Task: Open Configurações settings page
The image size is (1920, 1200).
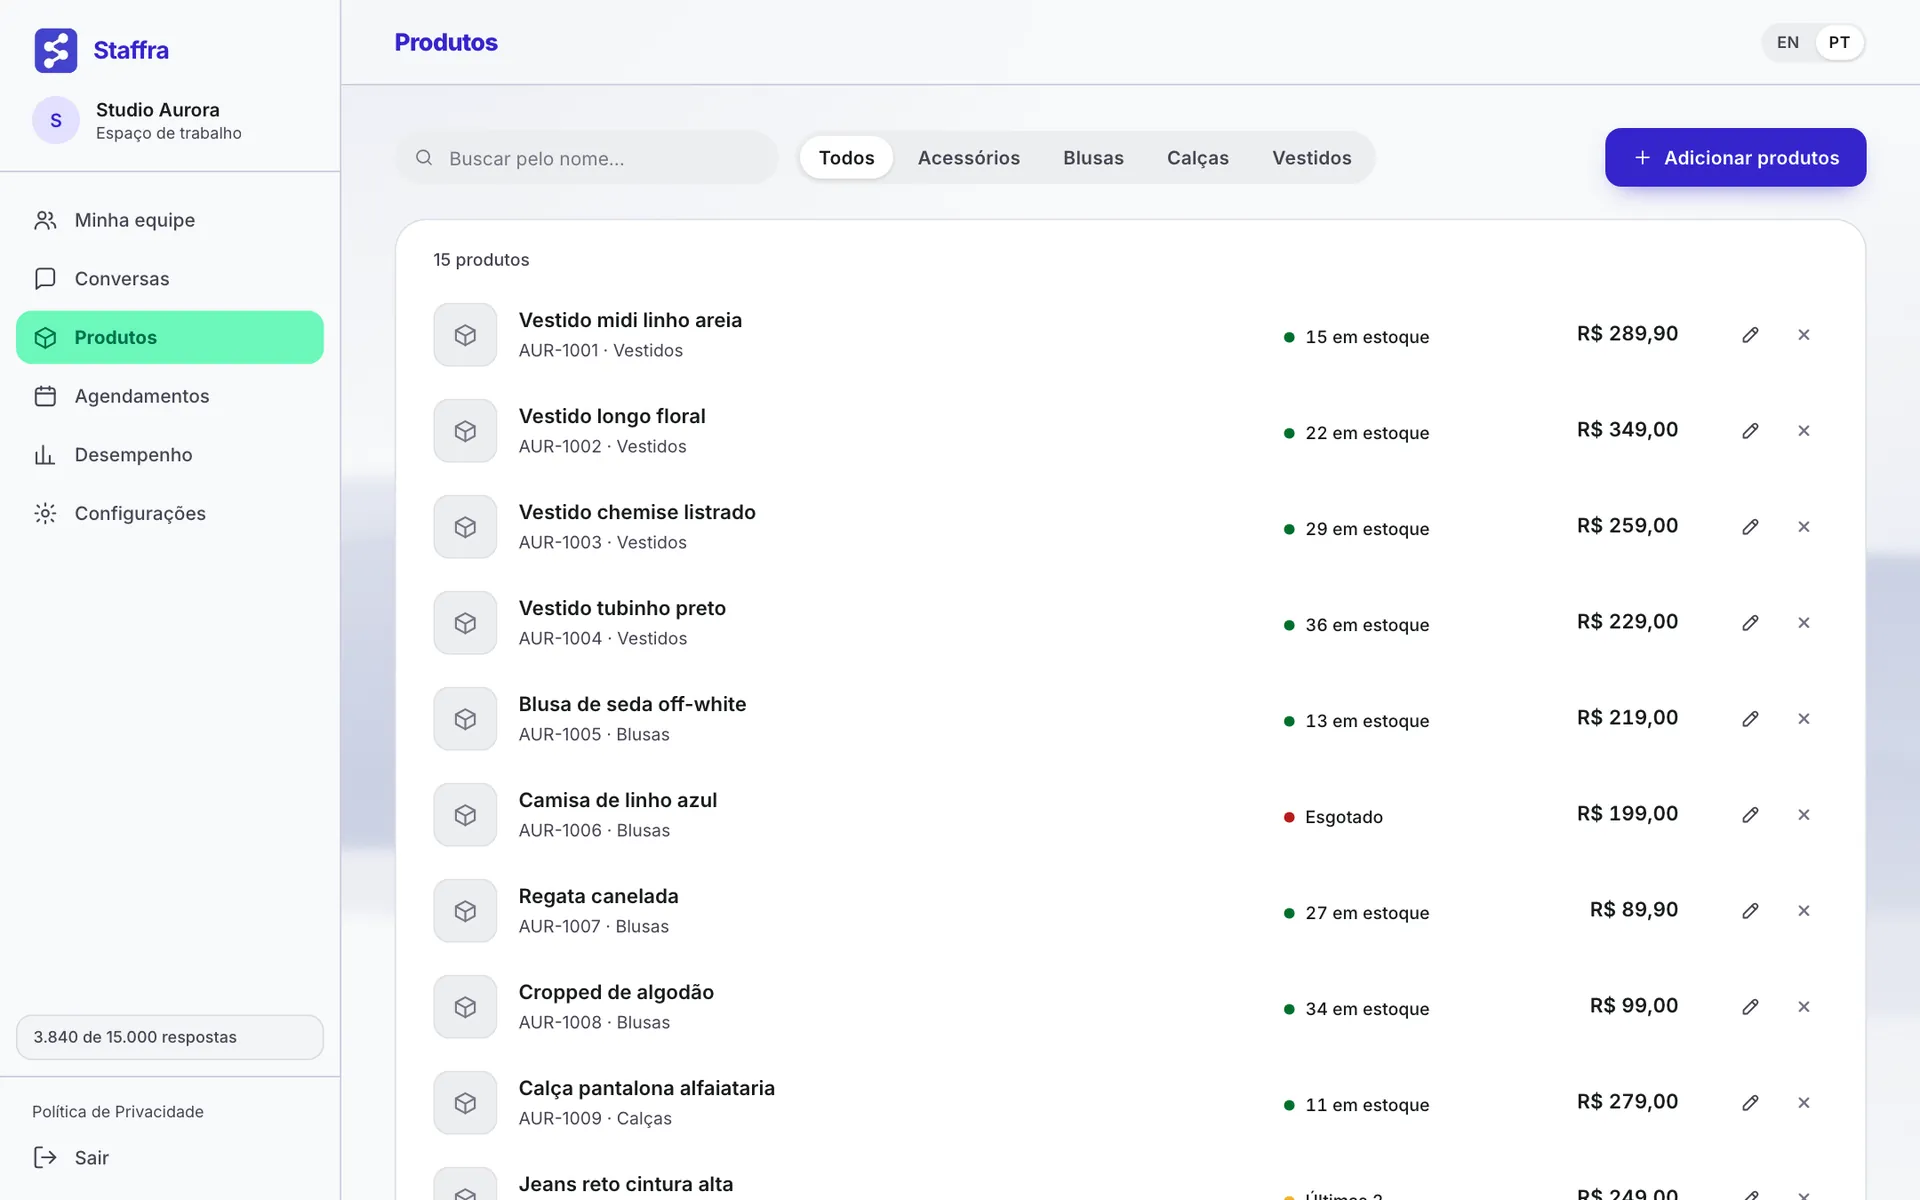Action: pos(170,513)
